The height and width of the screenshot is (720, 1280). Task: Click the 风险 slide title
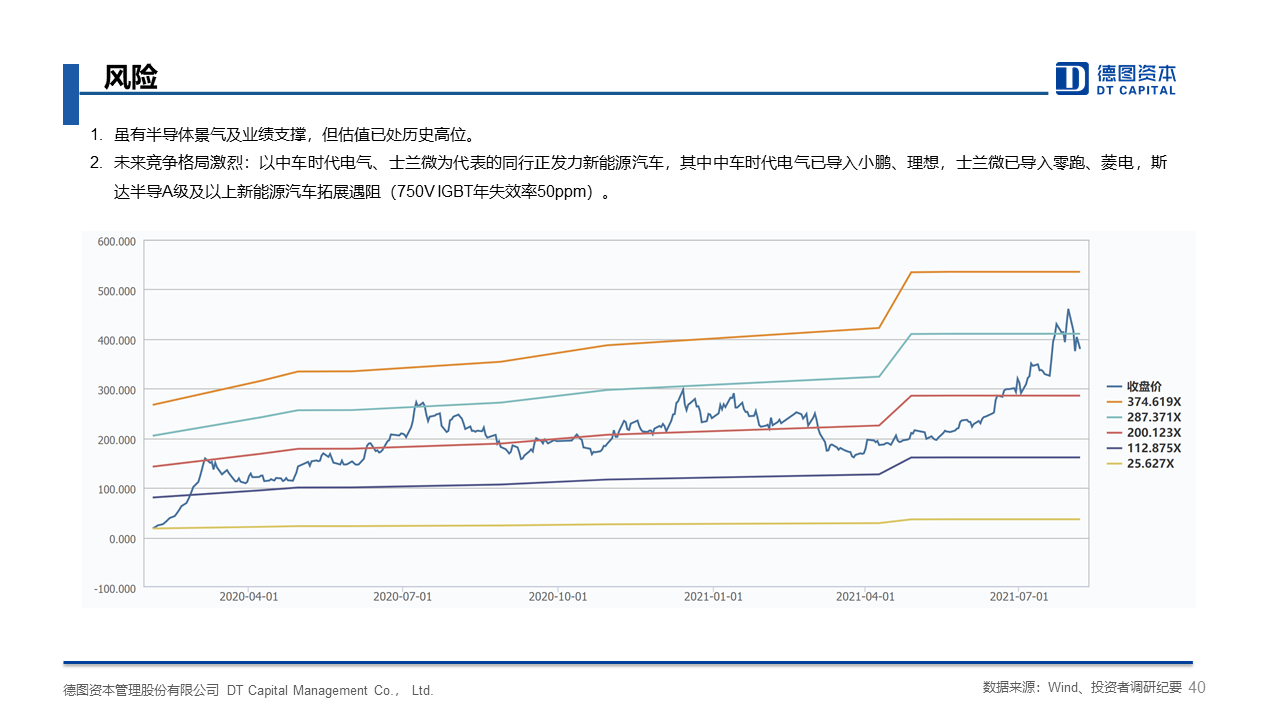pyautogui.click(x=131, y=78)
